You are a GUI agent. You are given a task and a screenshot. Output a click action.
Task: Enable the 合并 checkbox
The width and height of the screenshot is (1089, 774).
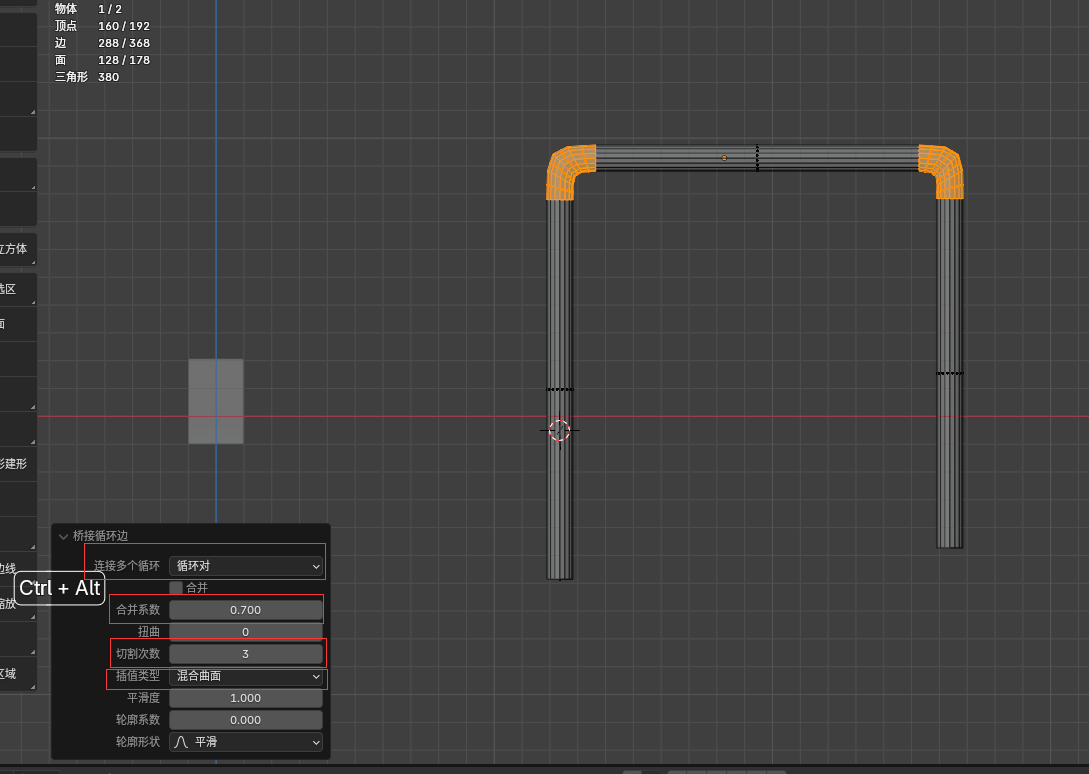[x=176, y=588]
